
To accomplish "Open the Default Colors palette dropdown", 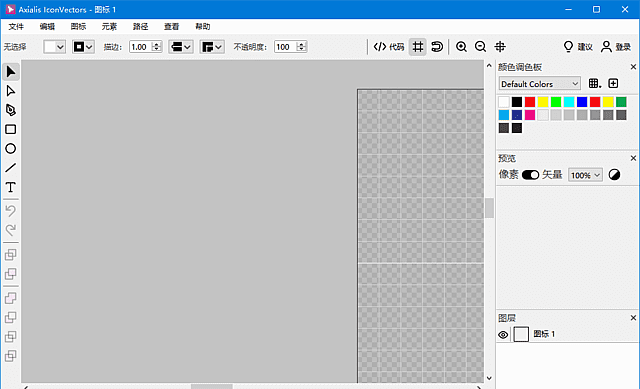I will tap(540, 84).
